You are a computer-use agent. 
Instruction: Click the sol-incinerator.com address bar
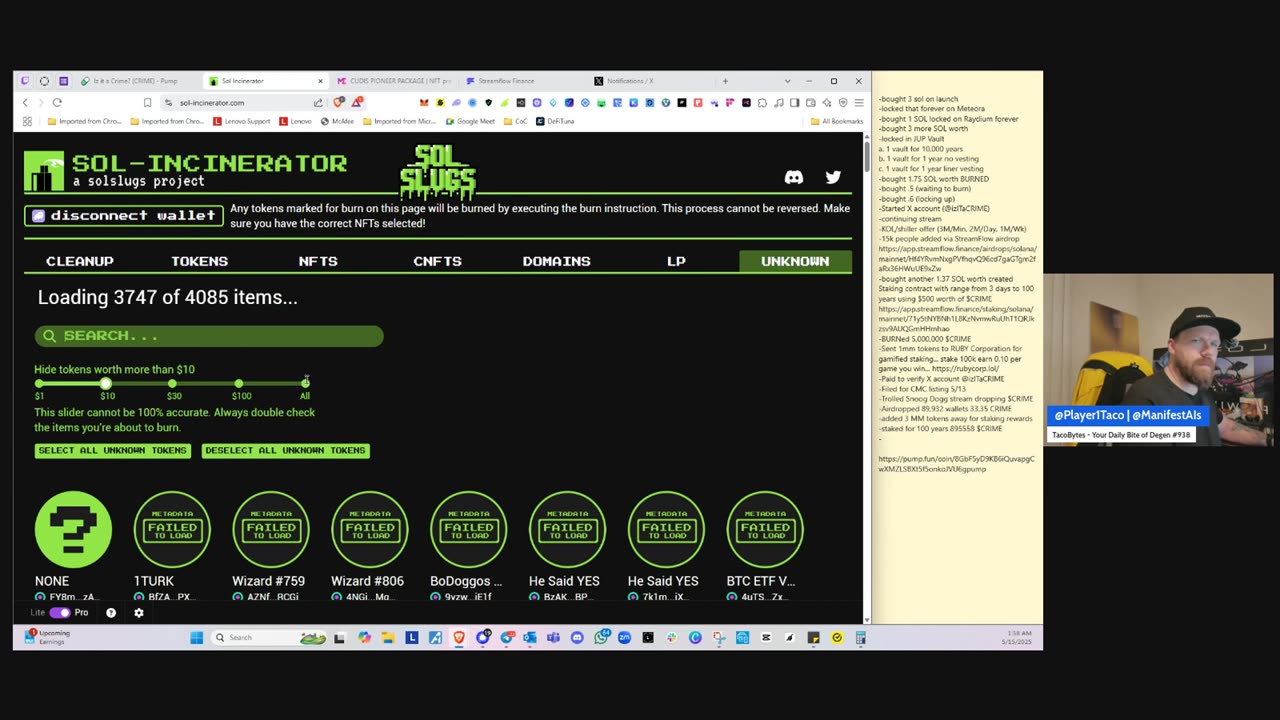[212, 102]
